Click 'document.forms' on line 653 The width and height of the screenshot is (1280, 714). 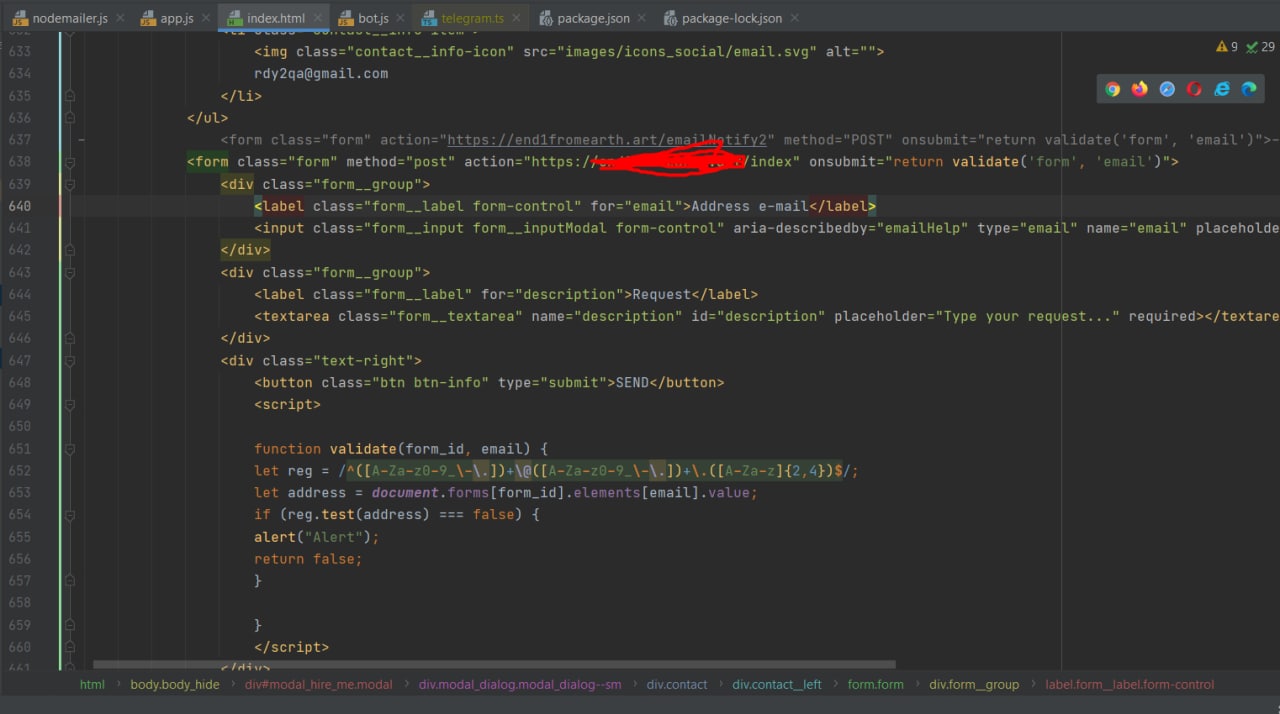click(430, 492)
